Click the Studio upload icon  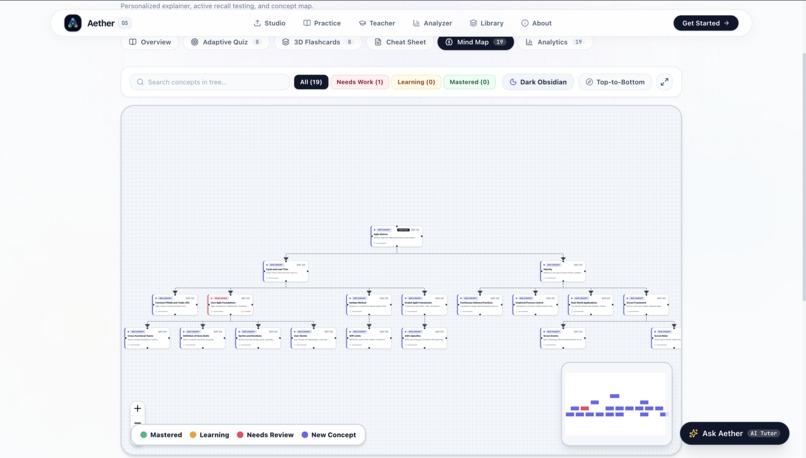coord(257,23)
